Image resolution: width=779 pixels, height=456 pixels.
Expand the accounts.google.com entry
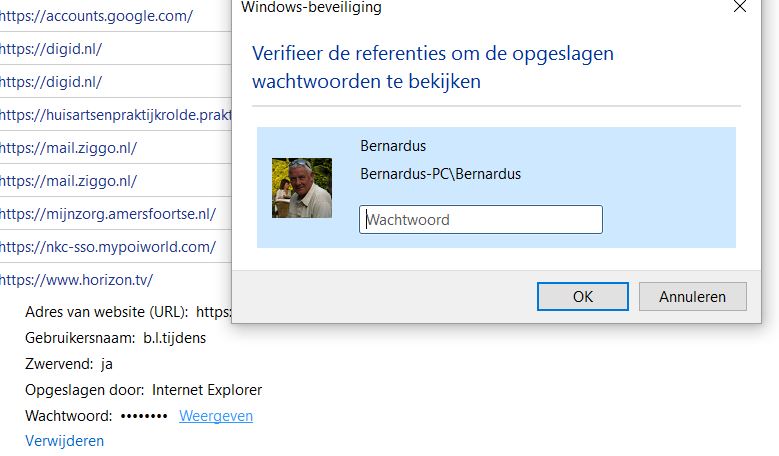tap(96, 16)
